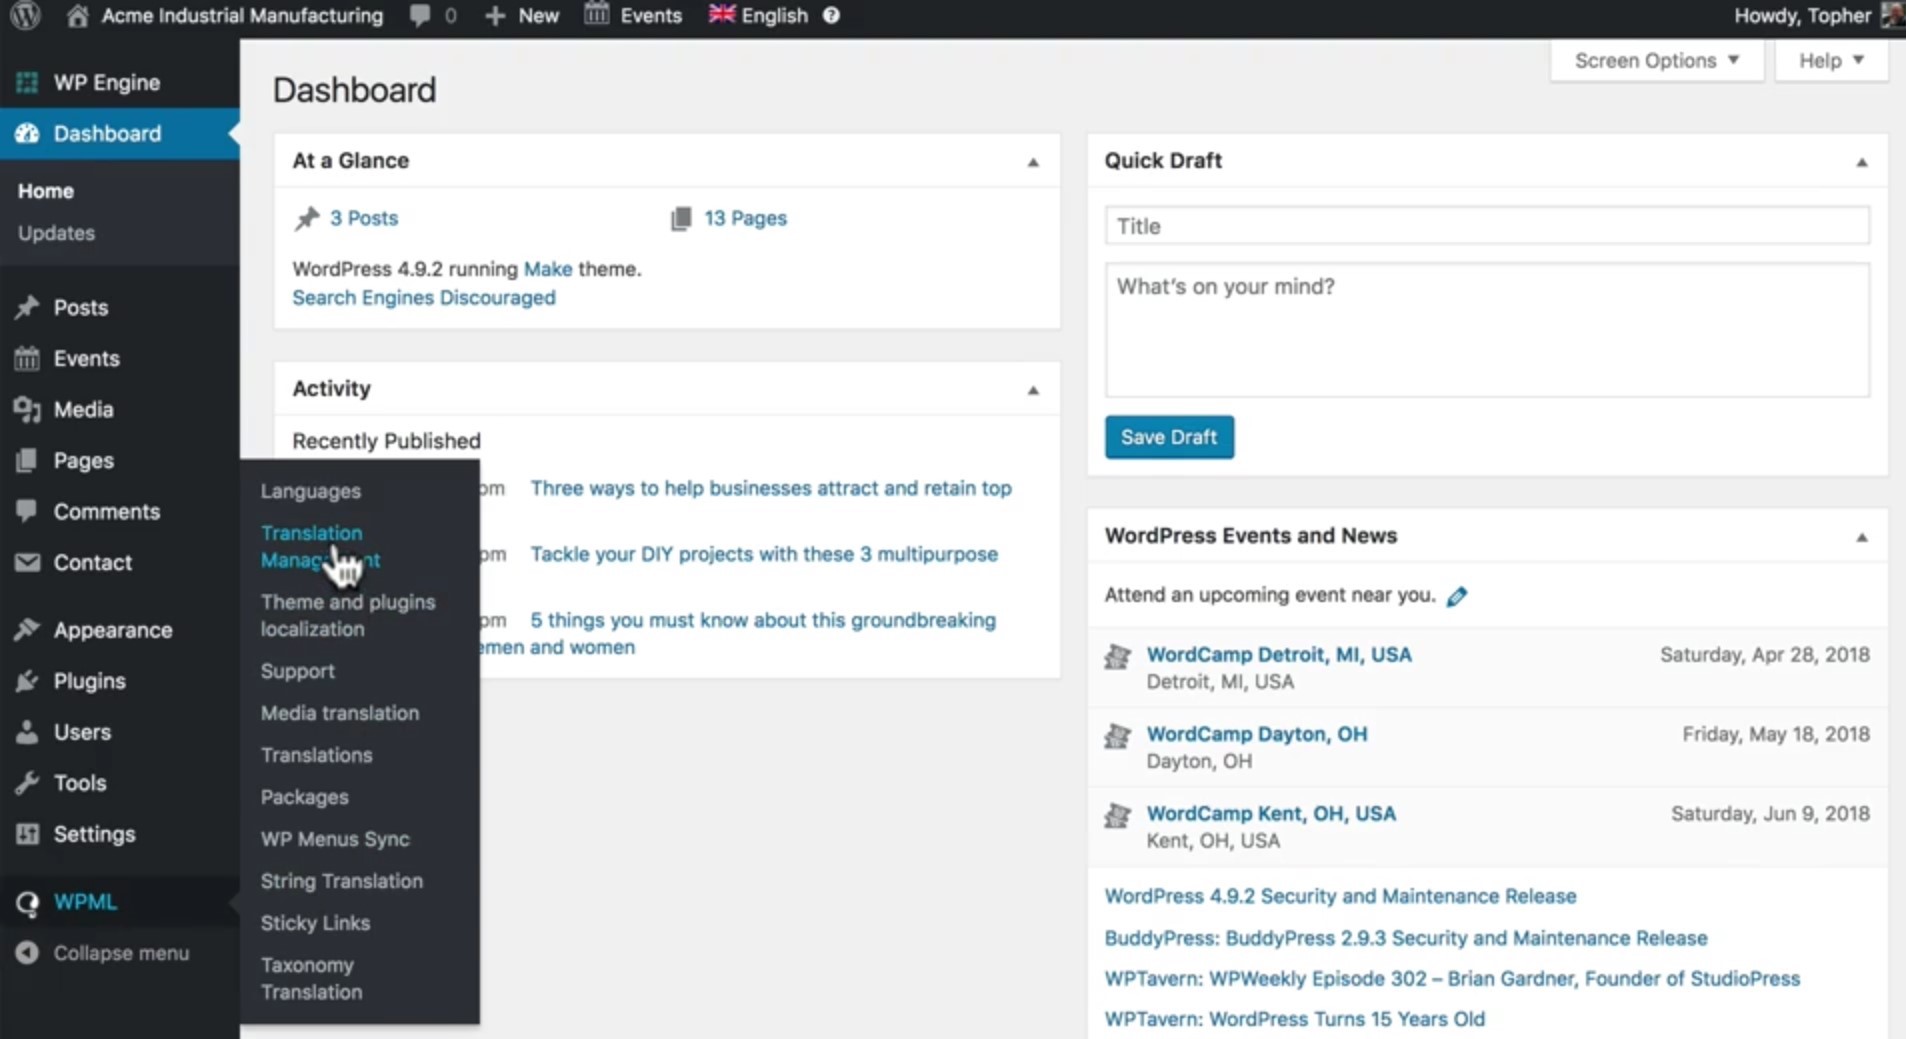Click the Title input field in Quick Draft

1486,225
